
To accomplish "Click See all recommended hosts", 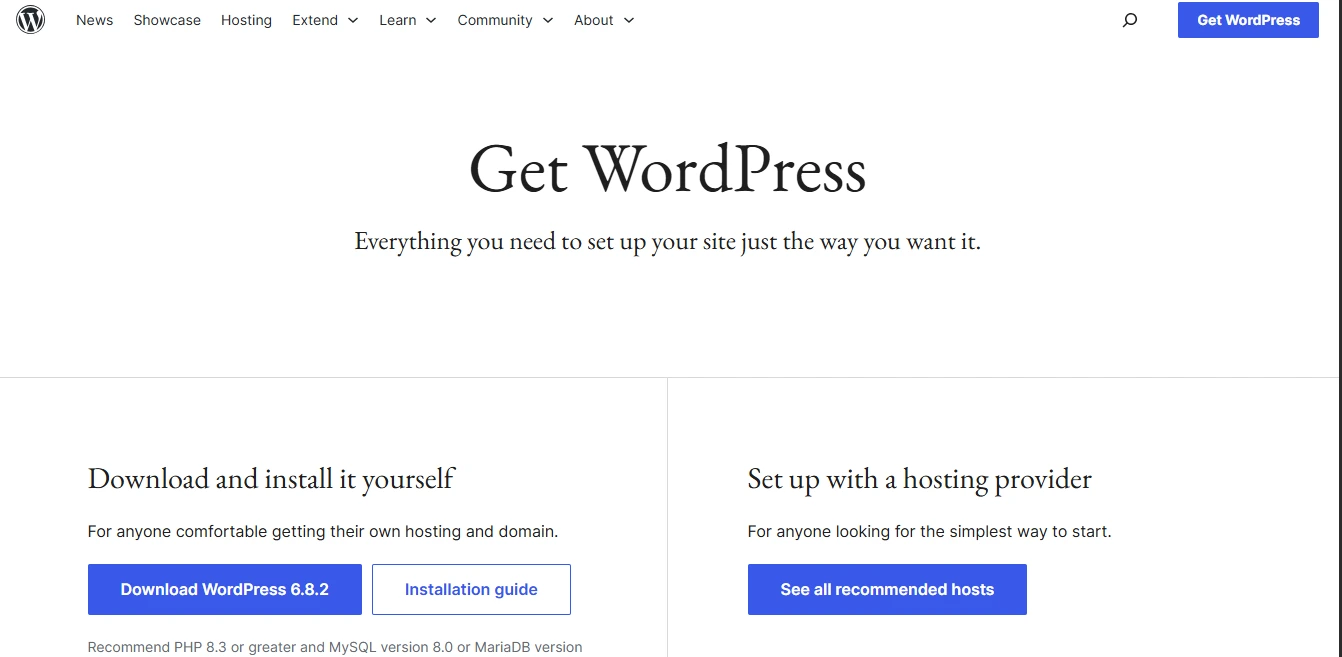I will pyautogui.click(x=887, y=589).
